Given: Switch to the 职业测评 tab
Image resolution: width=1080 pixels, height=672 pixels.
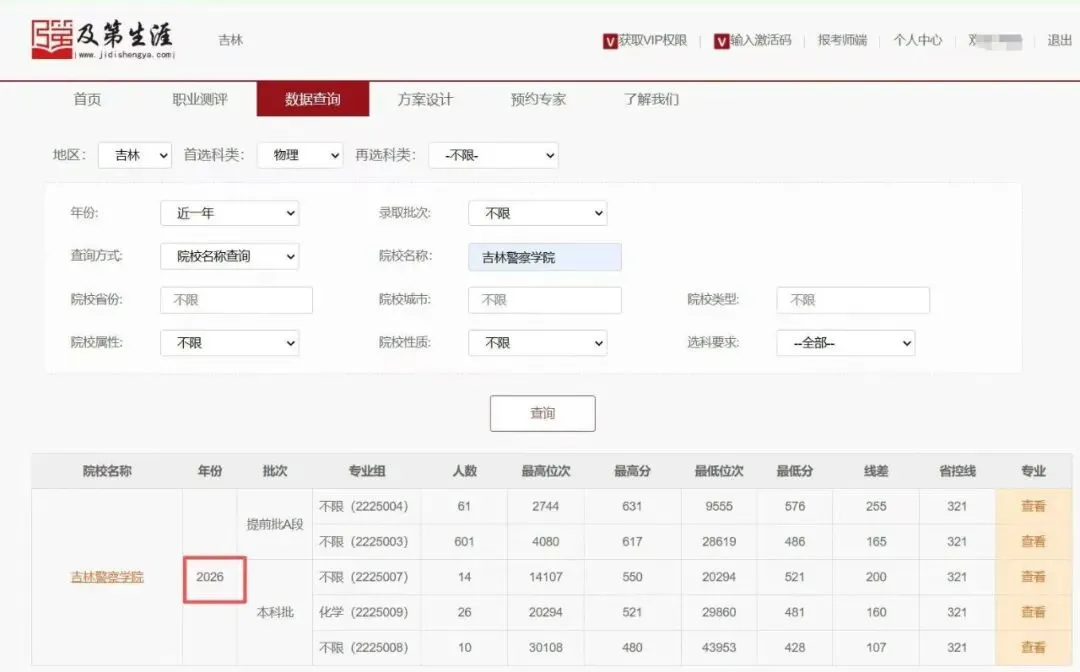Looking at the screenshot, I should [200, 99].
